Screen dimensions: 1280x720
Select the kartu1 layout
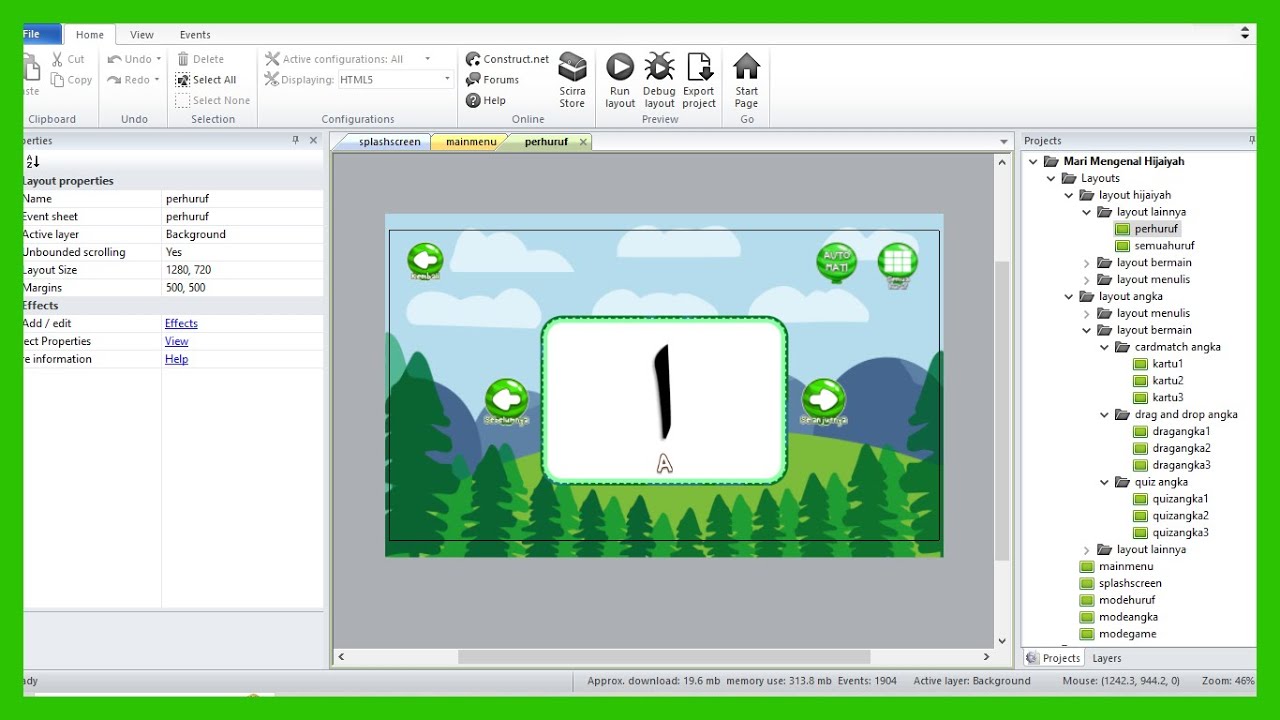point(1167,364)
